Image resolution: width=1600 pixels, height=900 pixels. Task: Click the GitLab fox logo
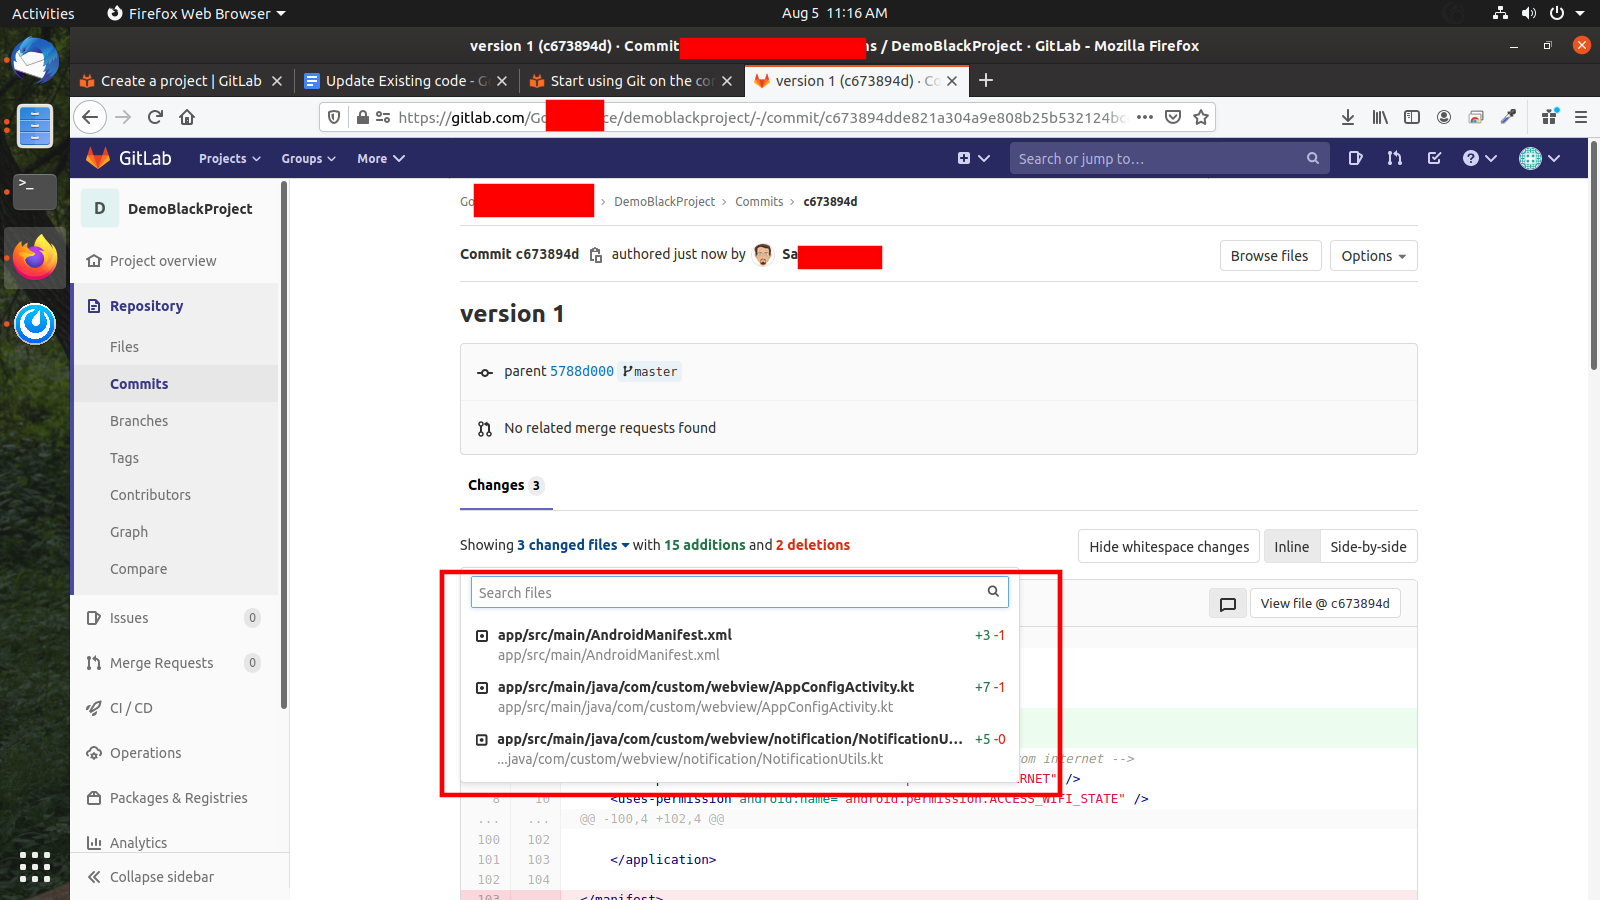98,158
